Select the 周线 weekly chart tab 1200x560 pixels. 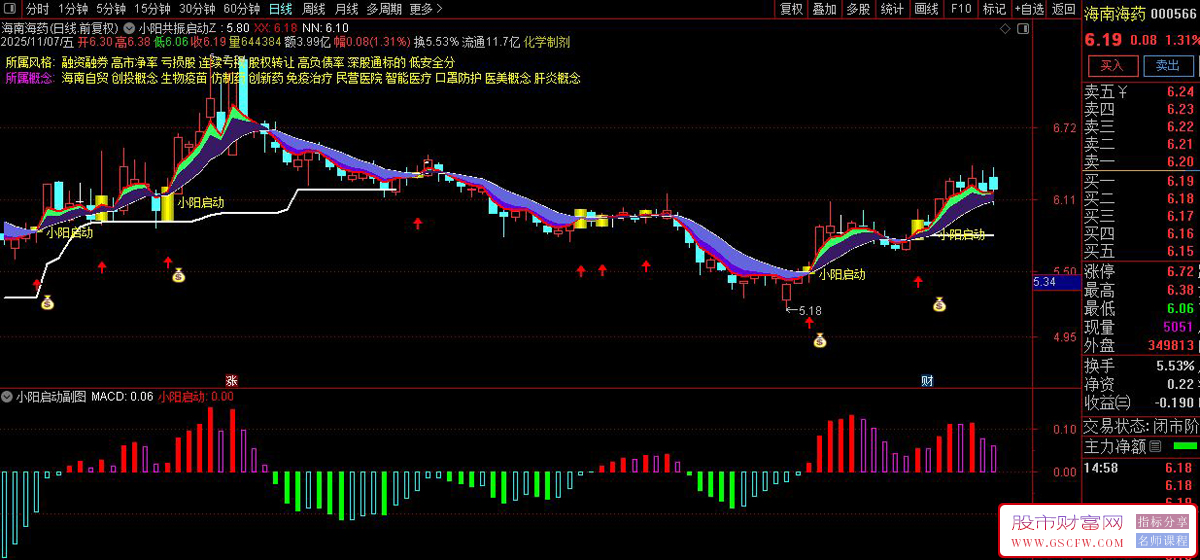click(314, 9)
